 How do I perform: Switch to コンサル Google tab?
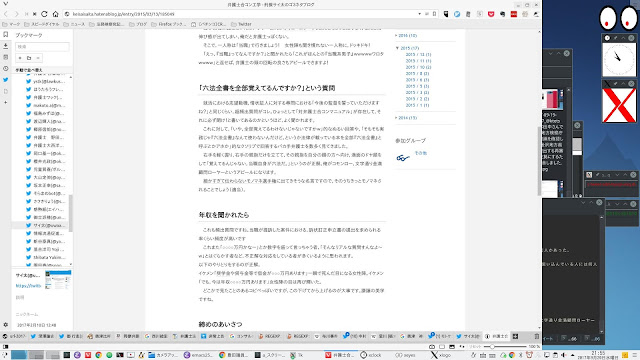(242, 336)
